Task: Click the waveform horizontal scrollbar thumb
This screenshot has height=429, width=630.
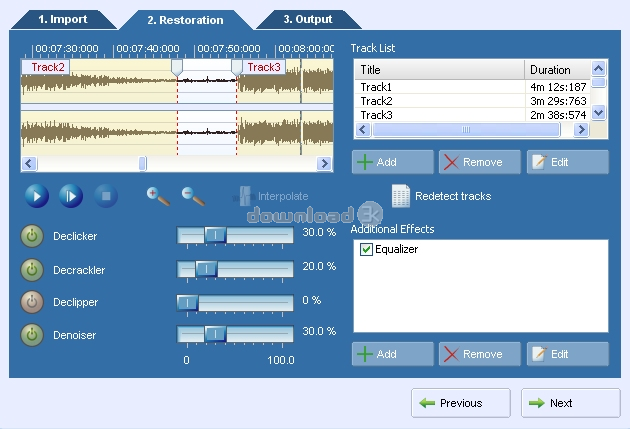Action: click(x=143, y=164)
